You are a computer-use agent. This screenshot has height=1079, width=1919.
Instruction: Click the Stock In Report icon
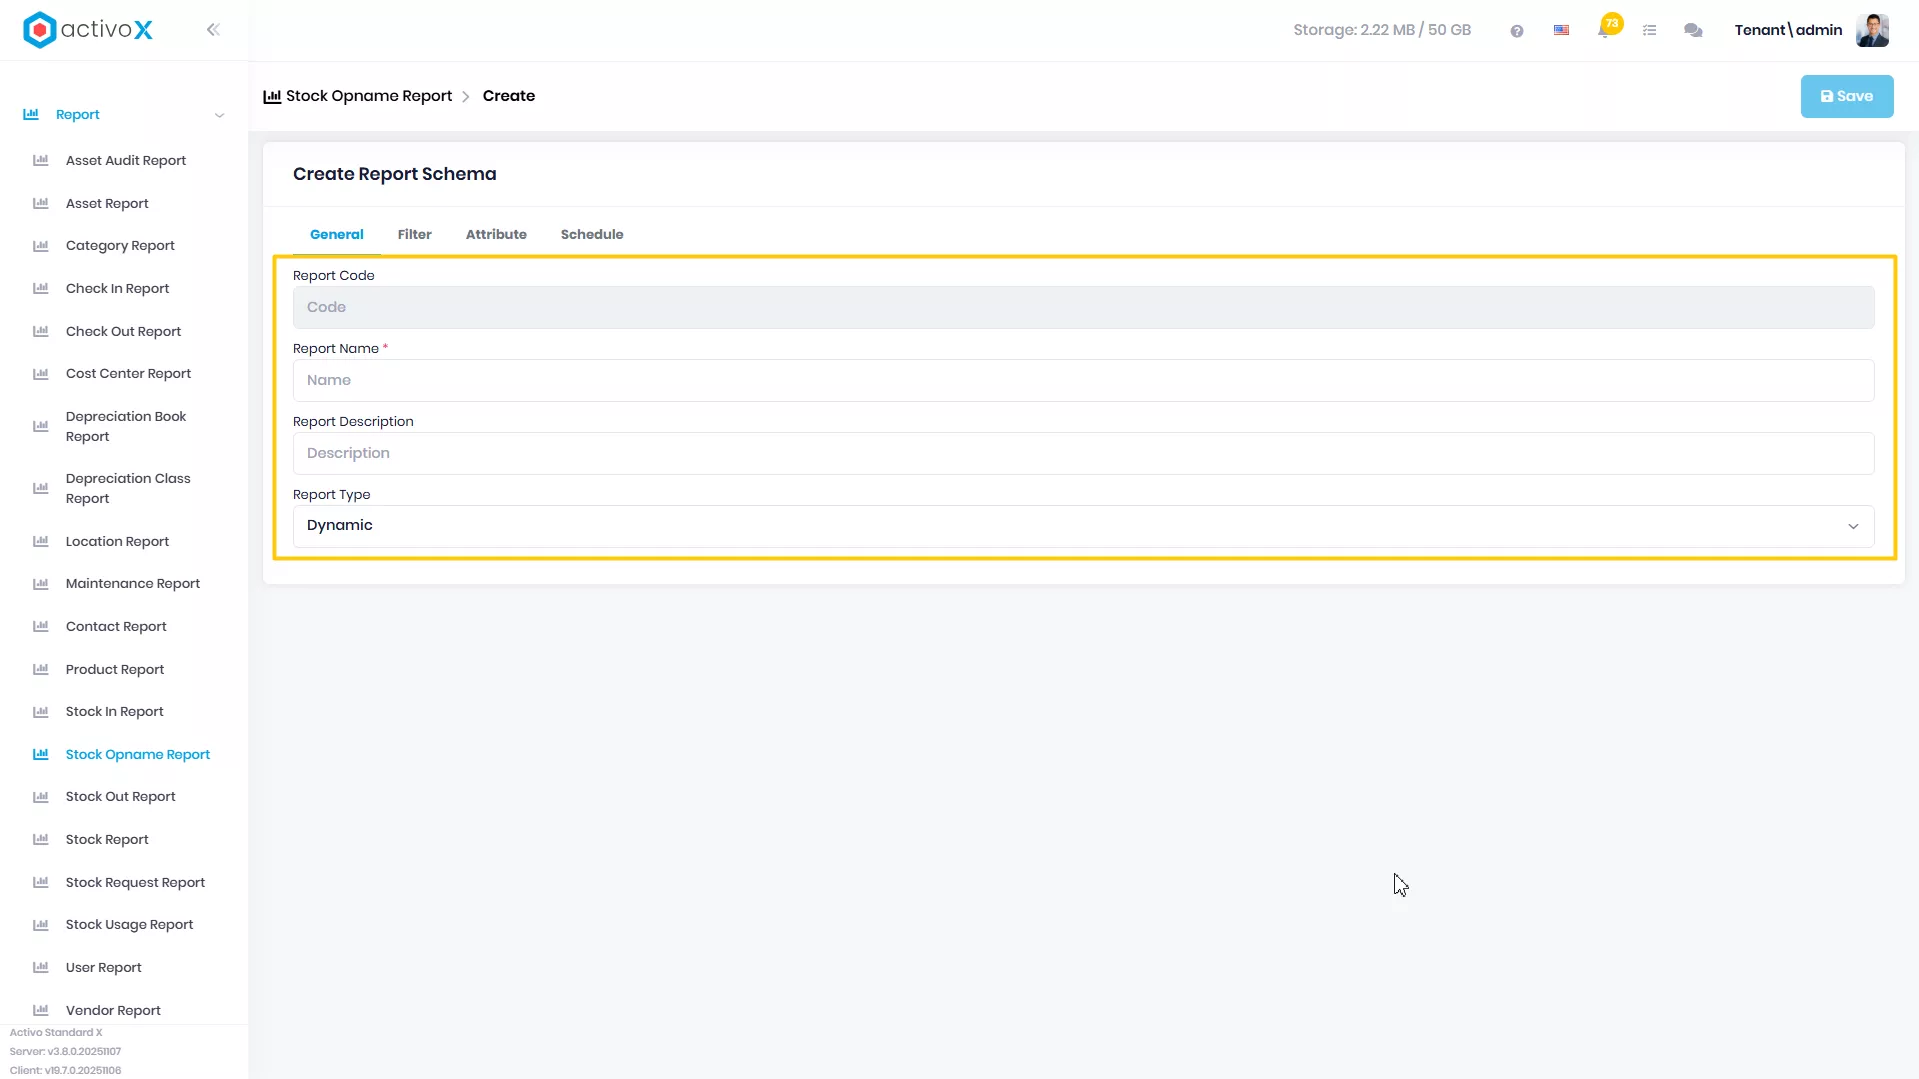[x=41, y=712]
